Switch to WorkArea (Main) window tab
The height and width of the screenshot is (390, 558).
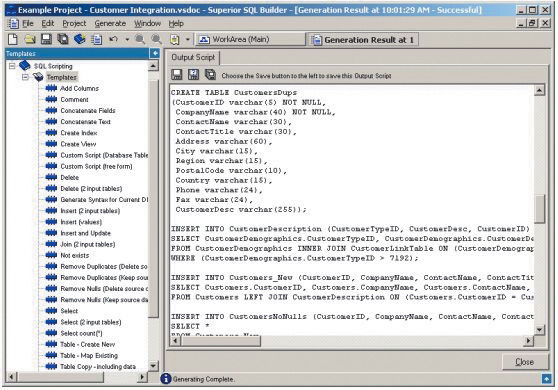point(250,39)
